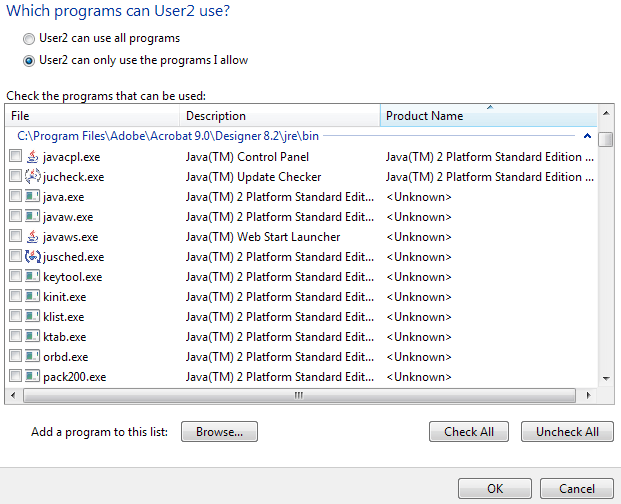The image size is (621, 504).
Task: Select the jucheck.exe file name
Action: point(74,177)
